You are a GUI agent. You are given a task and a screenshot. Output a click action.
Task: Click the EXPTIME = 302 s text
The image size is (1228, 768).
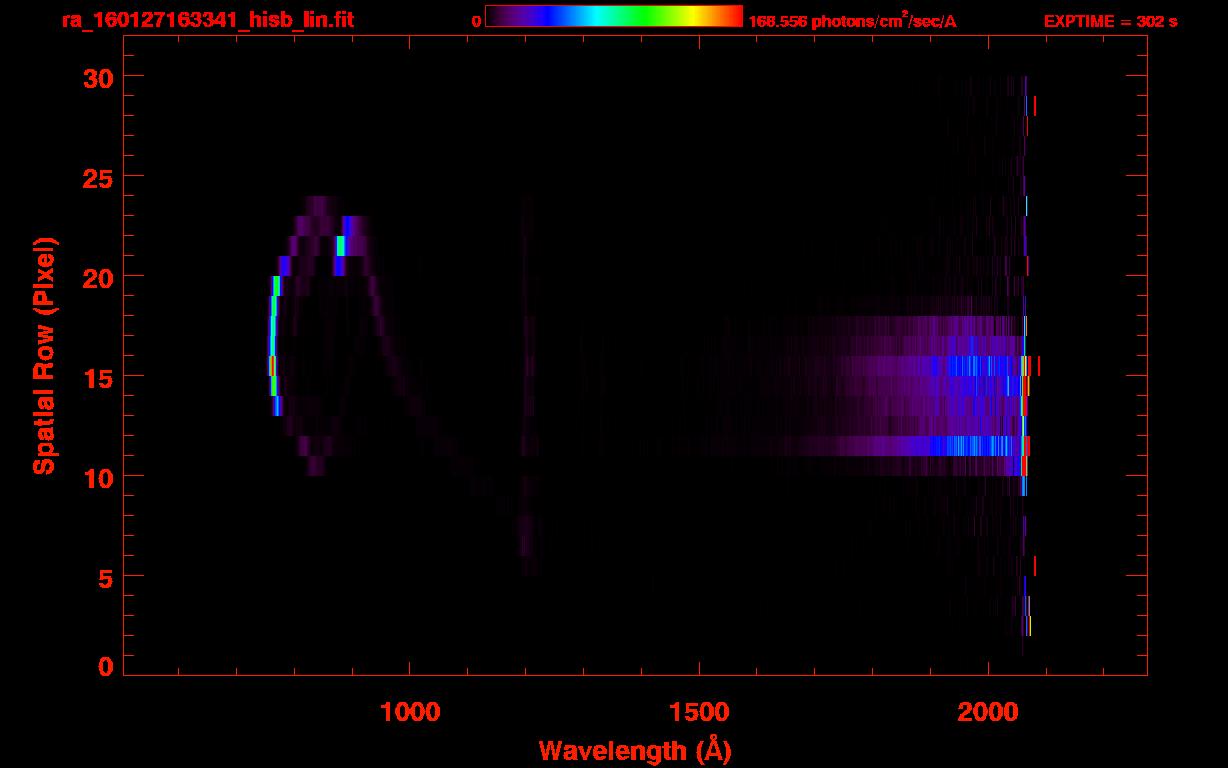(x=1110, y=21)
